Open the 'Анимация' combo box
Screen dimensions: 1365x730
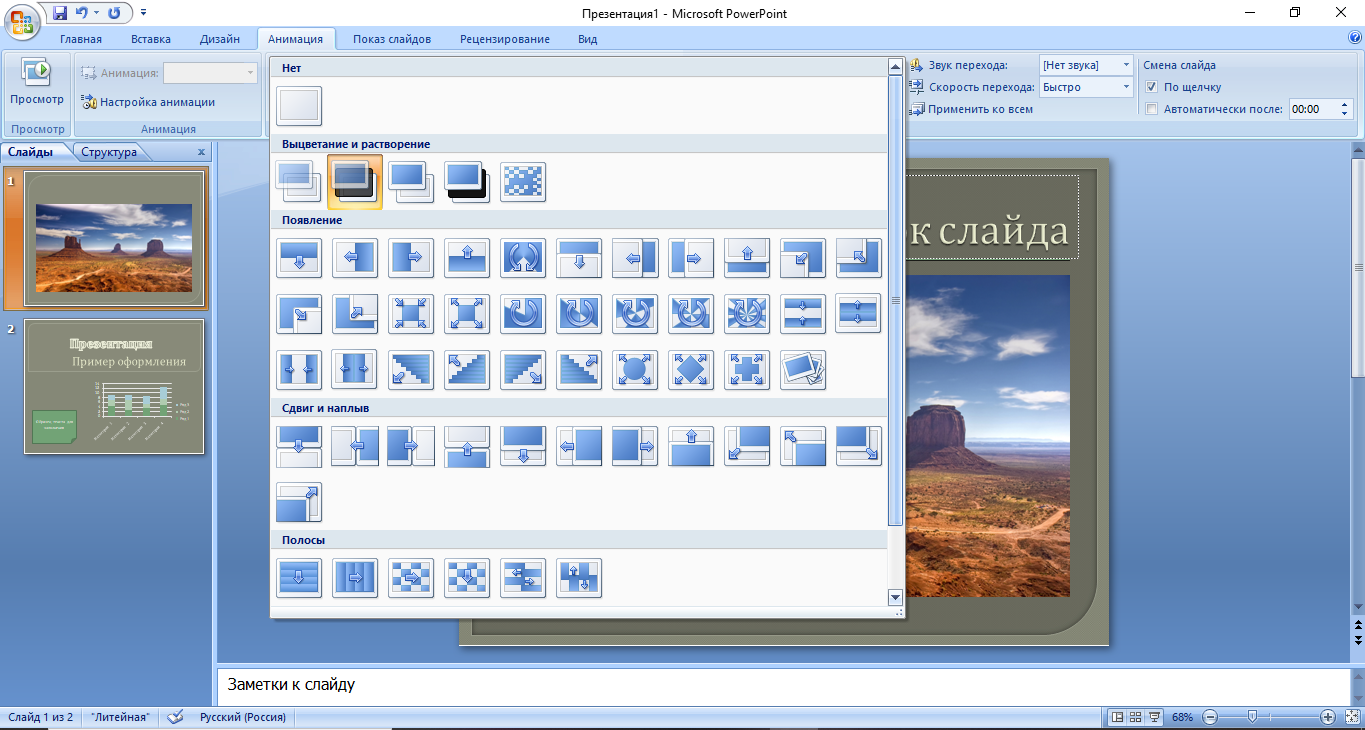(210, 73)
